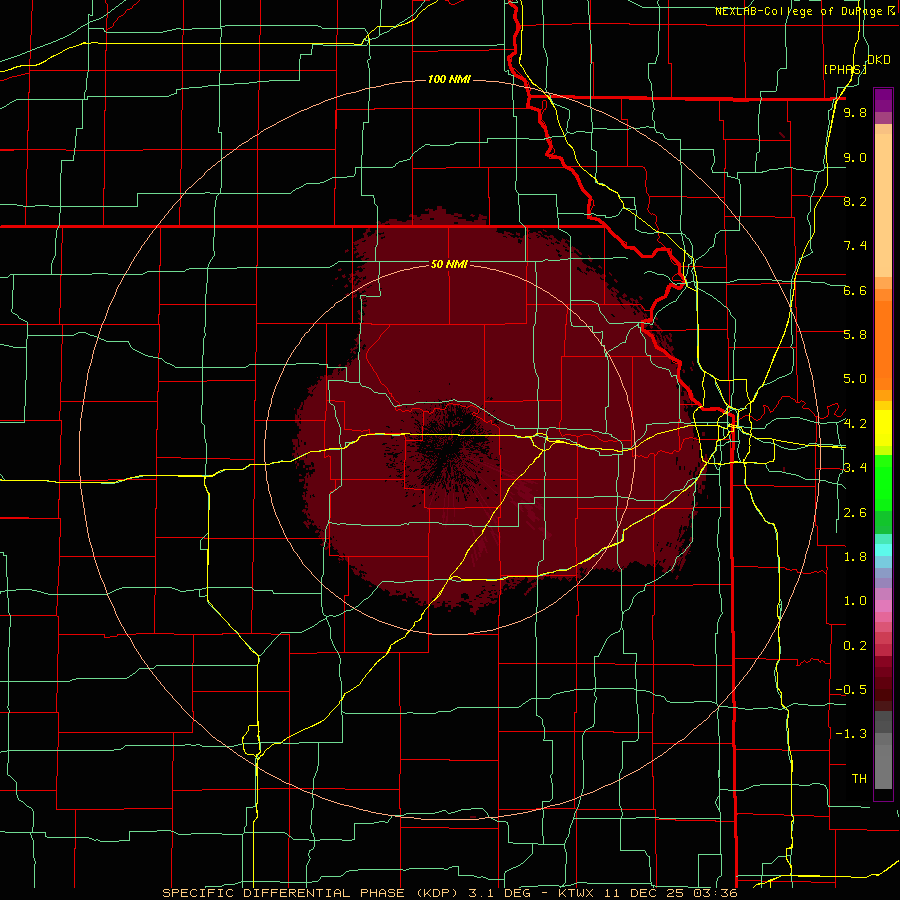This screenshot has width=900, height=900.
Task: Click the 100 NMI range ring label
Action: 449,79
